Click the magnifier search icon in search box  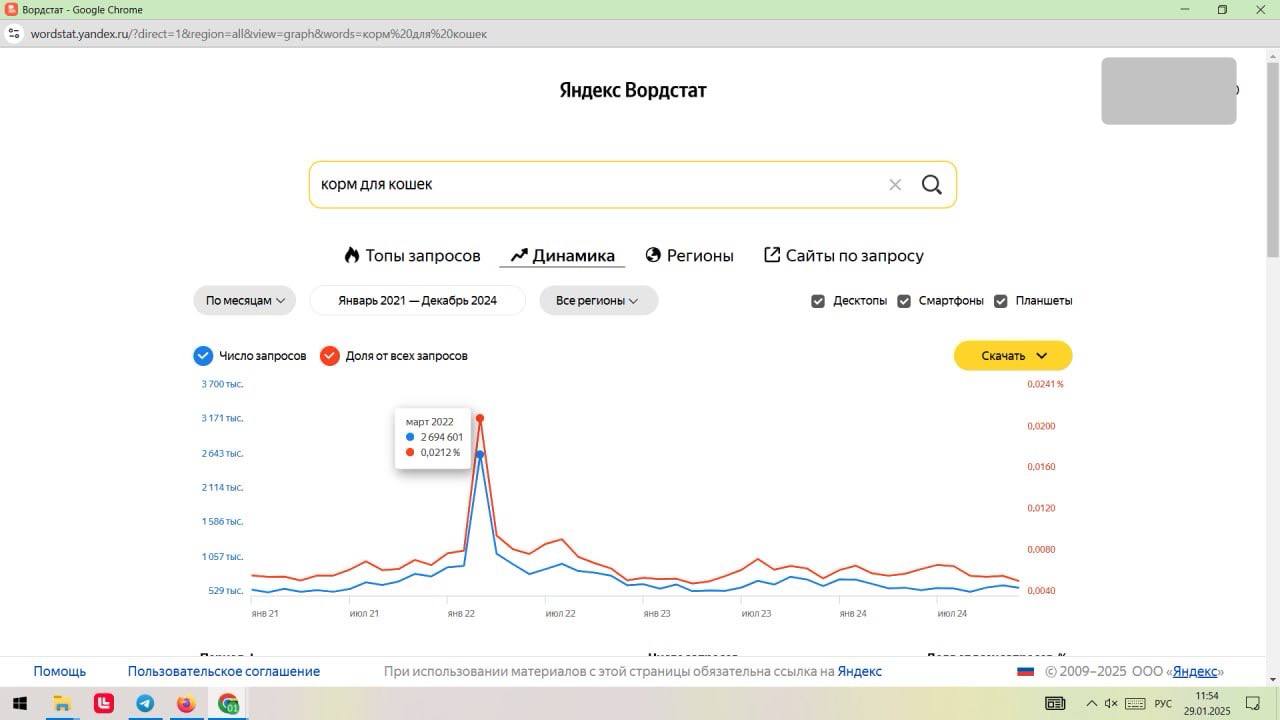(x=931, y=185)
